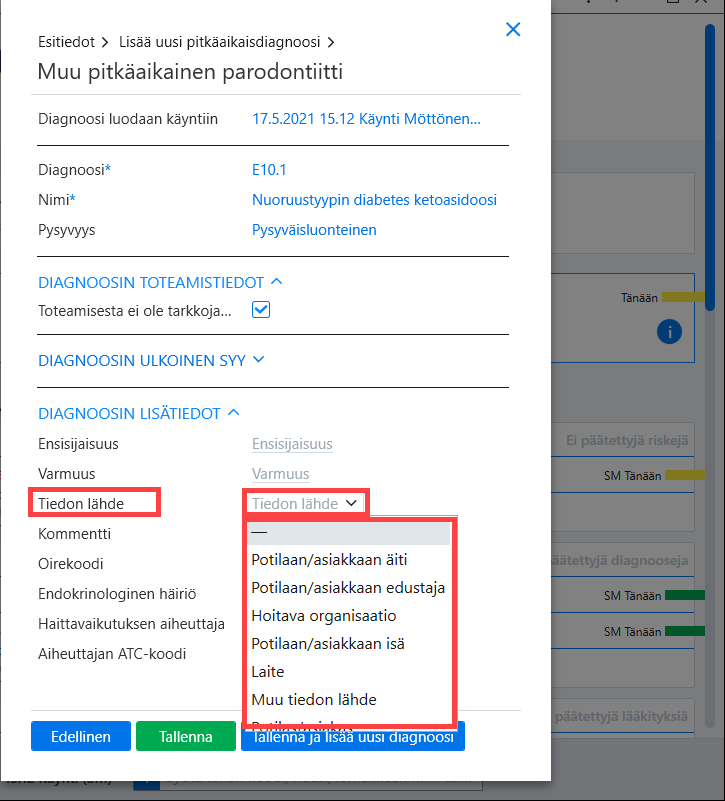Select the blank dash option in list
Image resolution: width=725 pixels, height=801 pixels.
(349, 532)
